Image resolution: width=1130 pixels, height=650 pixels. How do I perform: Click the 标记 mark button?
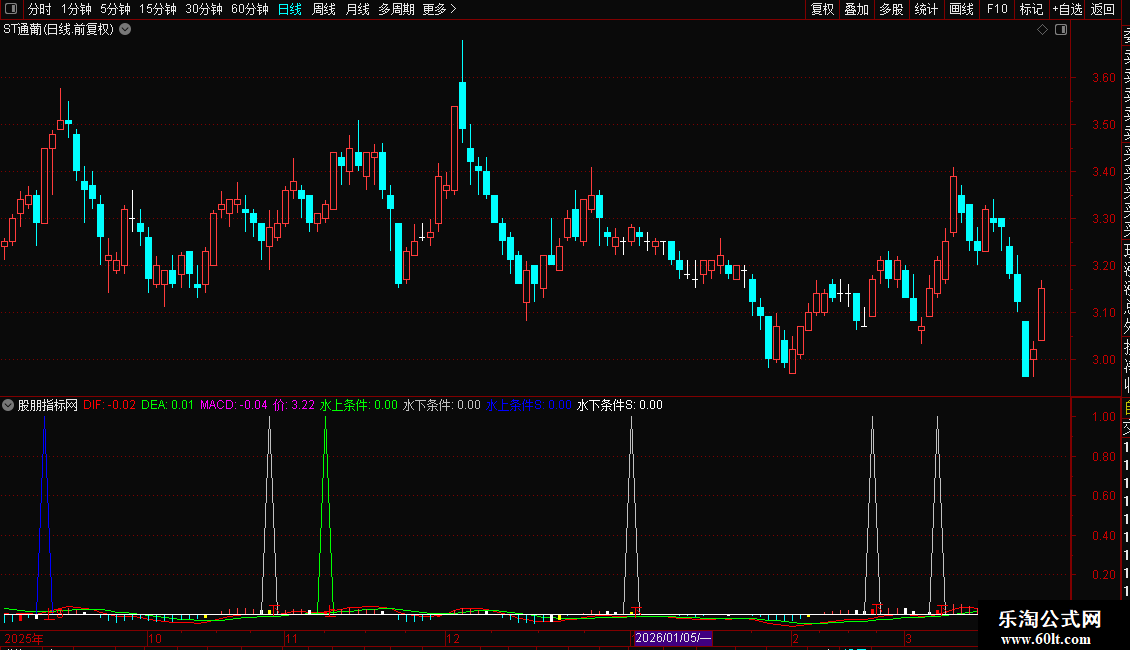pos(1031,9)
